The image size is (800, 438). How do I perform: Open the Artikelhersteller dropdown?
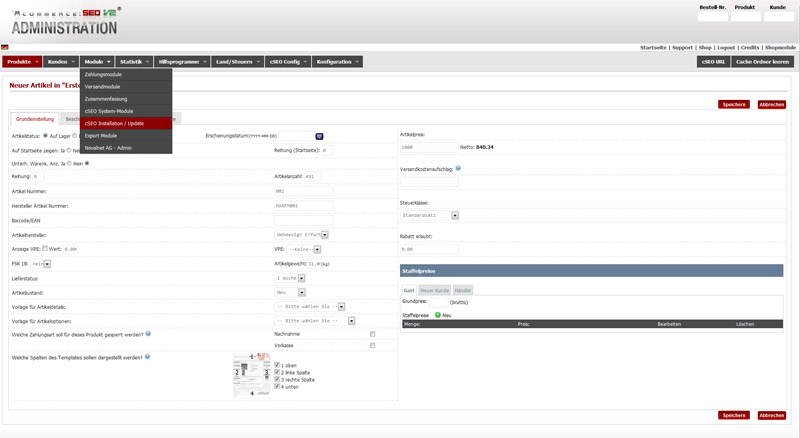click(x=325, y=235)
